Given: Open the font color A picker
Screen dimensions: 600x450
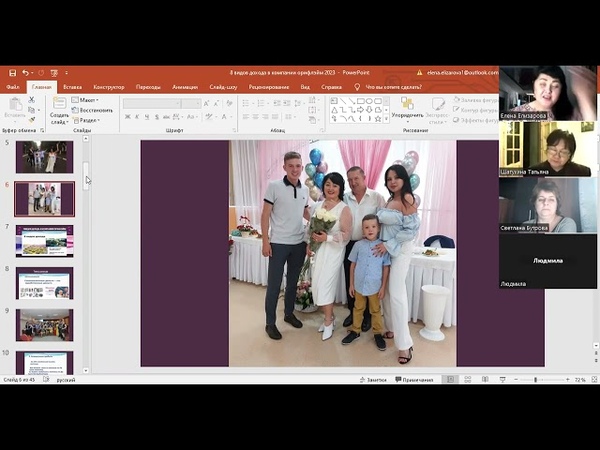Looking at the screenshot, I should tap(226, 117).
